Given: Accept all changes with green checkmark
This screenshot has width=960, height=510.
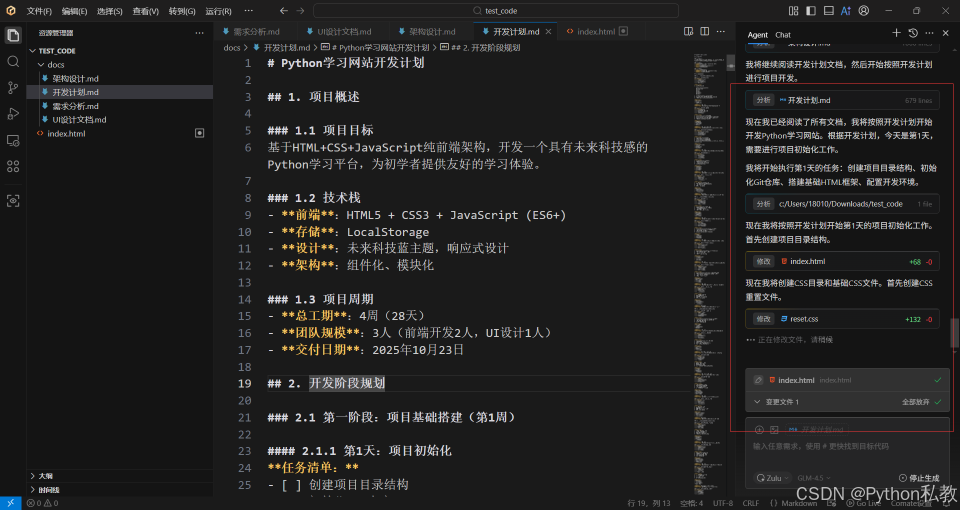Looking at the screenshot, I should tap(939, 402).
